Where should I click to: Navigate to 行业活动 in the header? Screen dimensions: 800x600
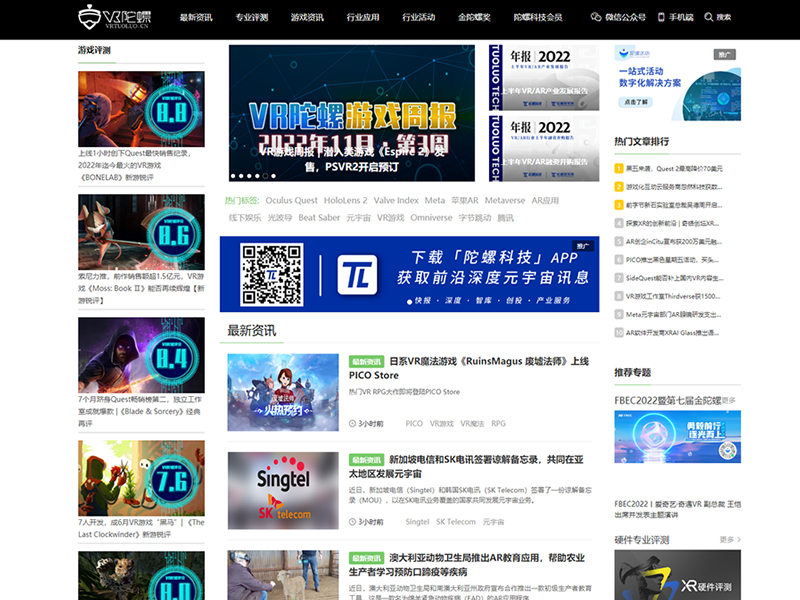418,17
